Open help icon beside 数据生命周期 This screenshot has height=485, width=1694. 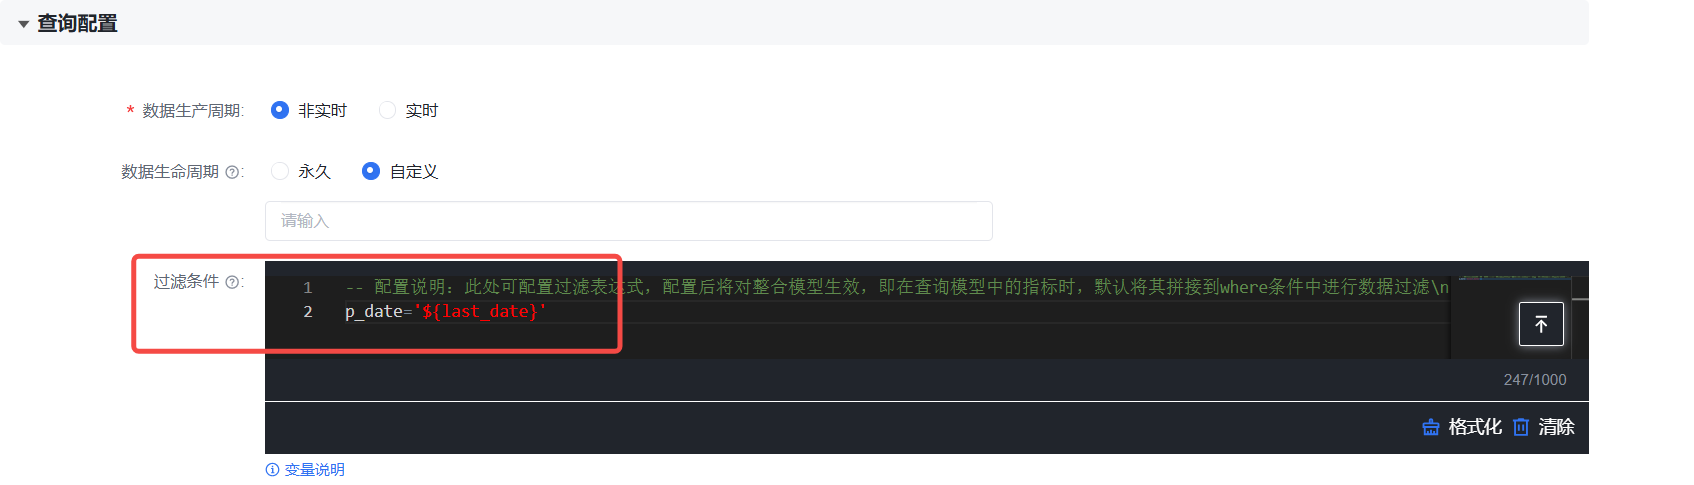tap(232, 172)
